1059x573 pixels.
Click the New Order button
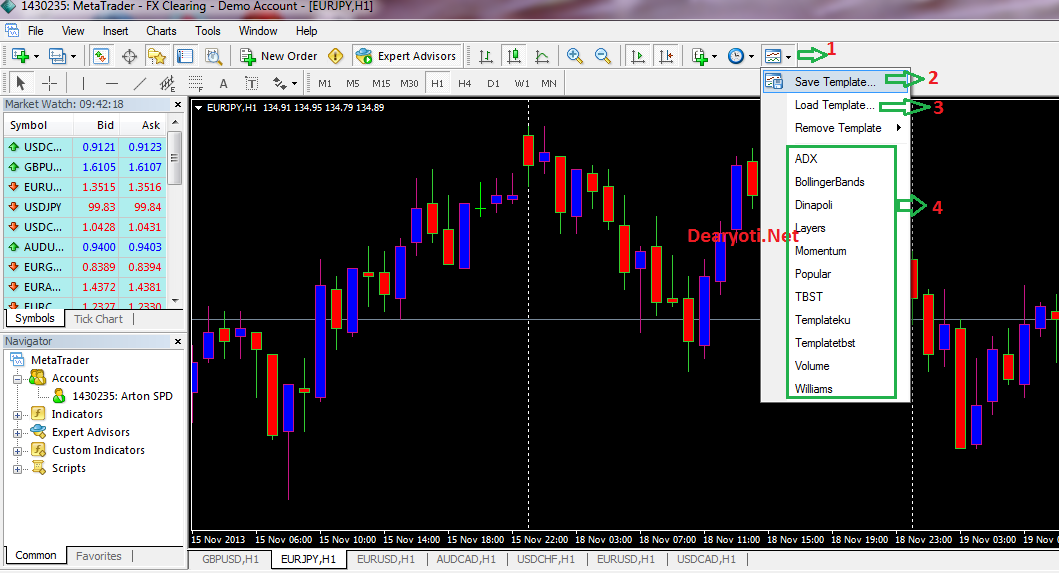(278, 56)
